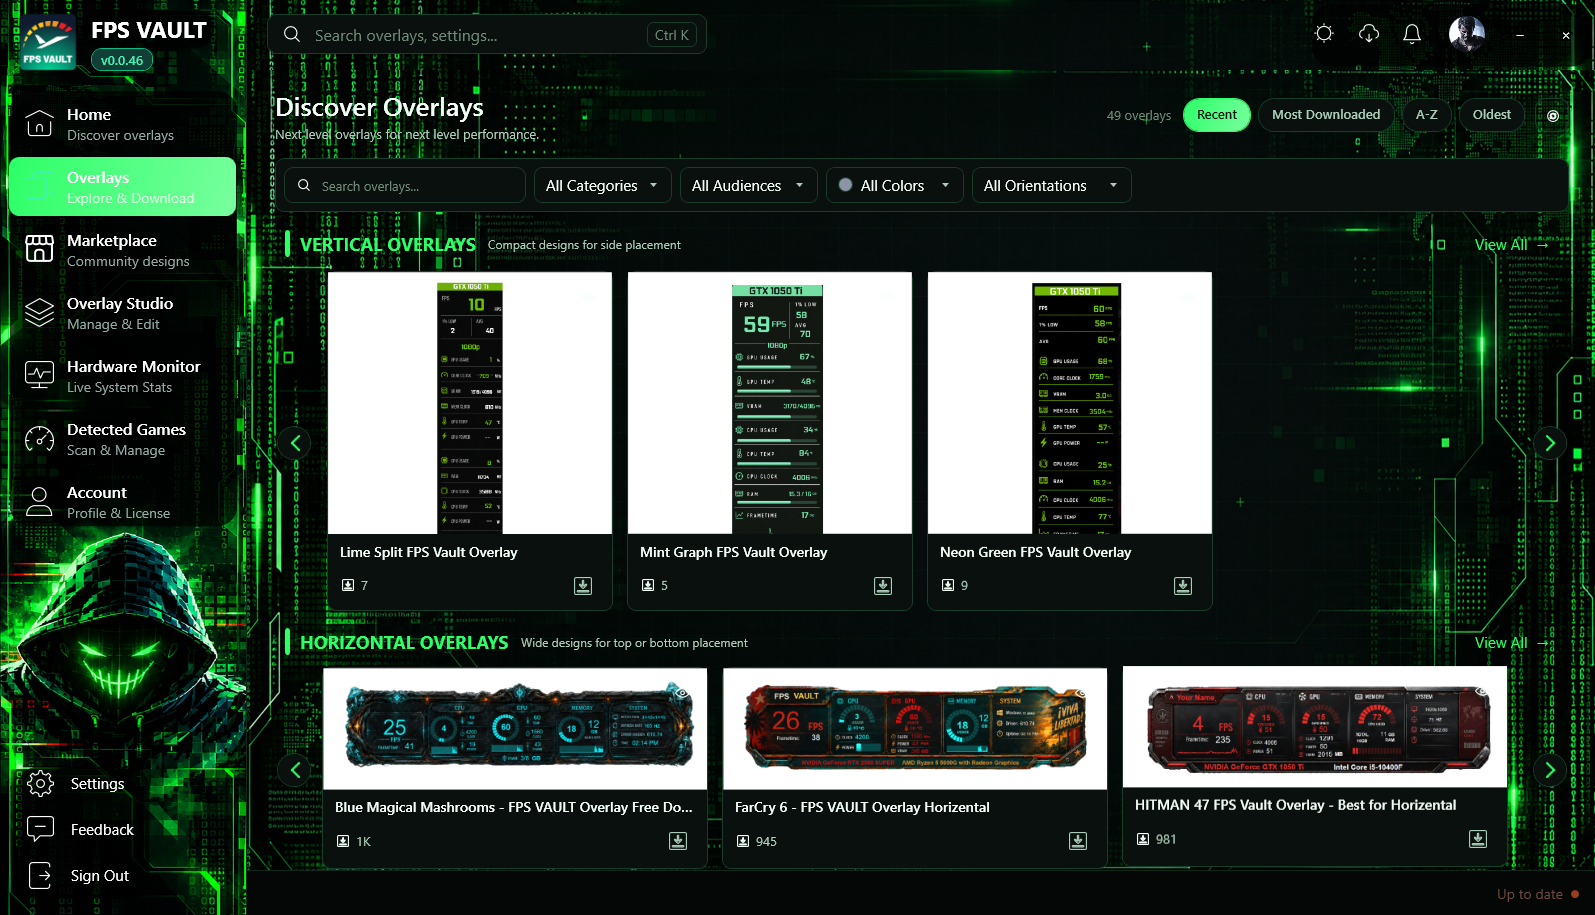The height and width of the screenshot is (915, 1595).
Task: Download the Blue Magical Mashrooms overlay
Action: pyautogui.click(x=678, y=841)
